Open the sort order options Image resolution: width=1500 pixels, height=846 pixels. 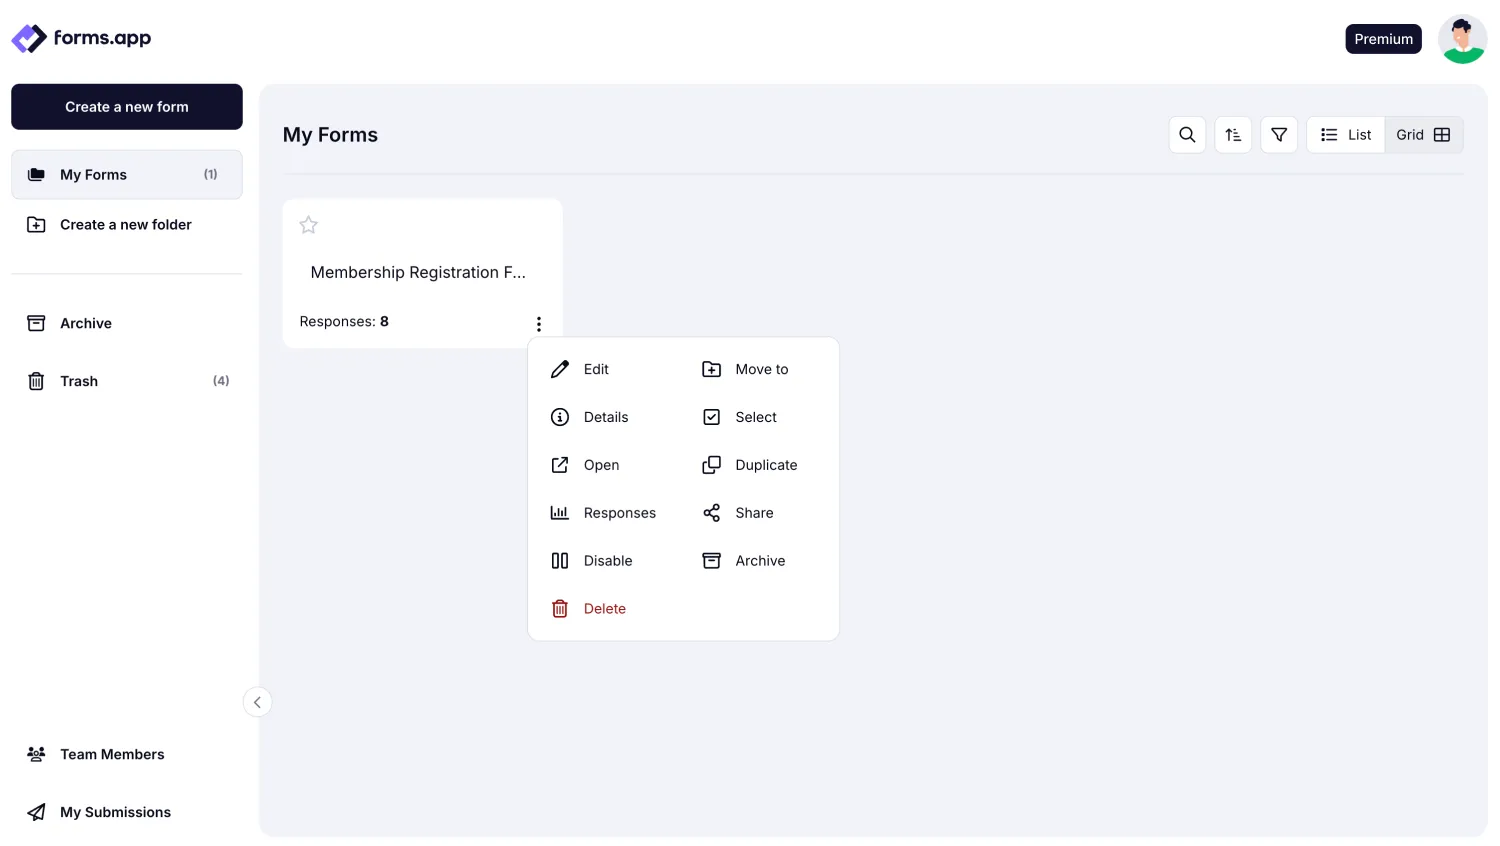point(1233,135)
